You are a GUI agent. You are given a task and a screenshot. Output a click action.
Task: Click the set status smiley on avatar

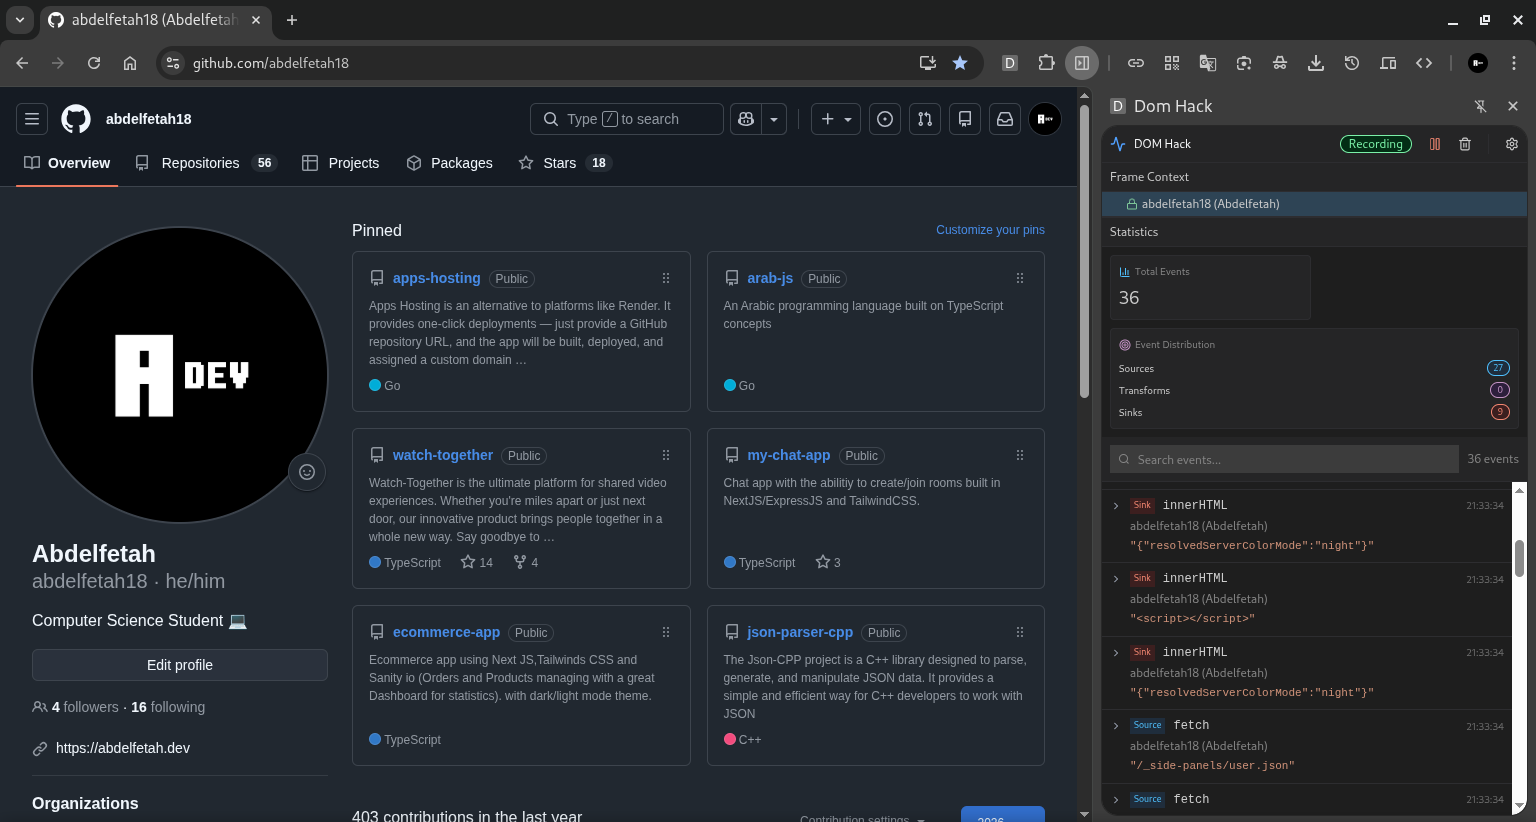tap(307, 472)
